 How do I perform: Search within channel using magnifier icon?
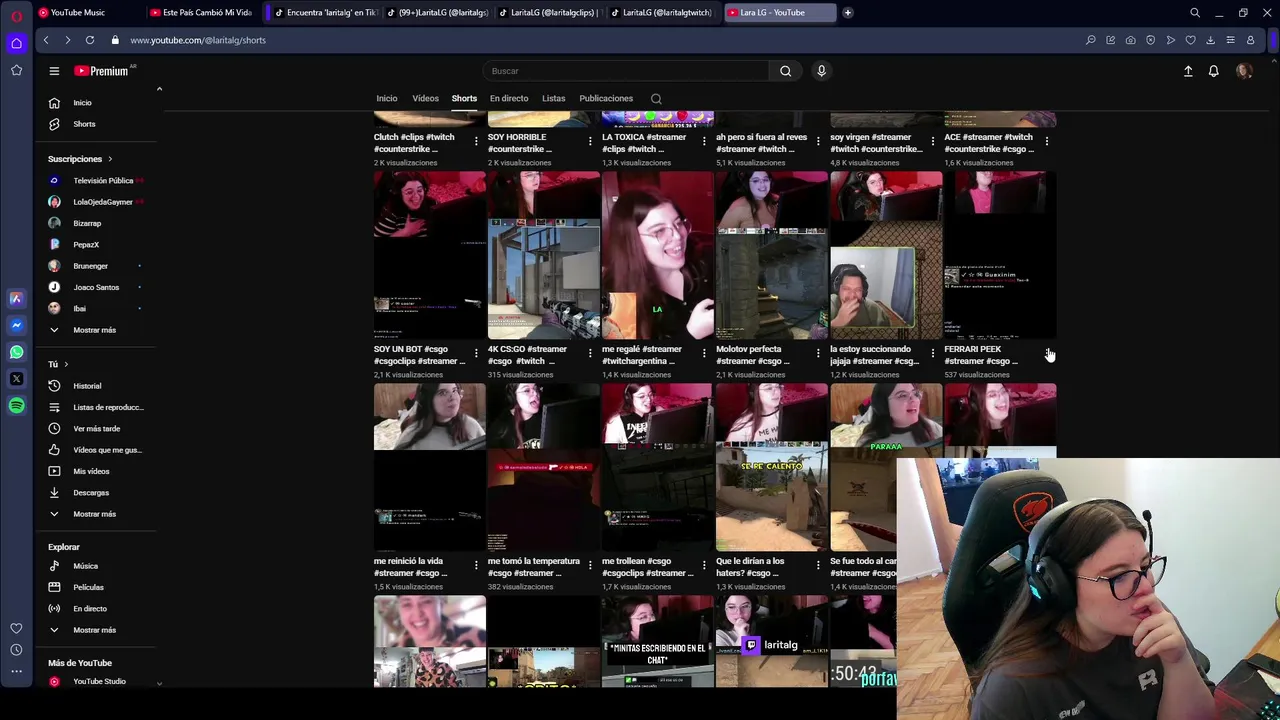[656, 99]
